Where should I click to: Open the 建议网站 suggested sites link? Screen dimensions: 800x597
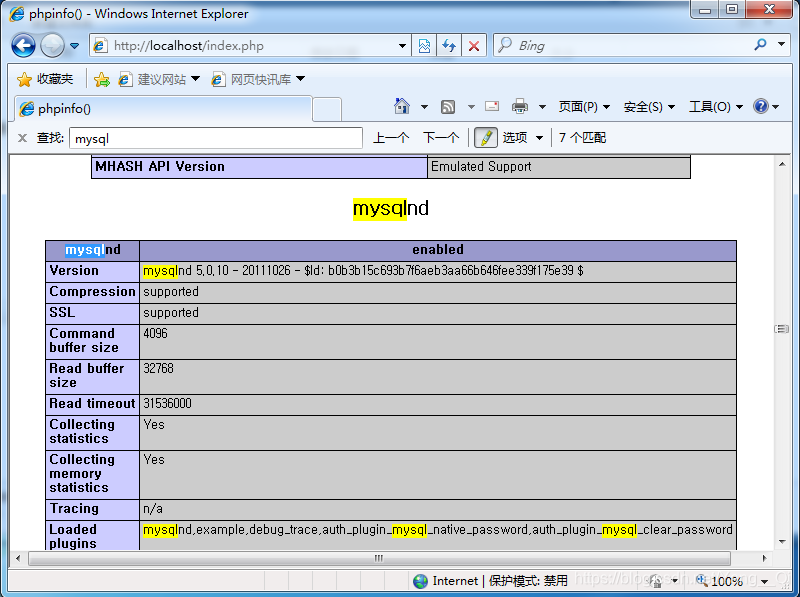pyautogui.click(x=159, y=79)
